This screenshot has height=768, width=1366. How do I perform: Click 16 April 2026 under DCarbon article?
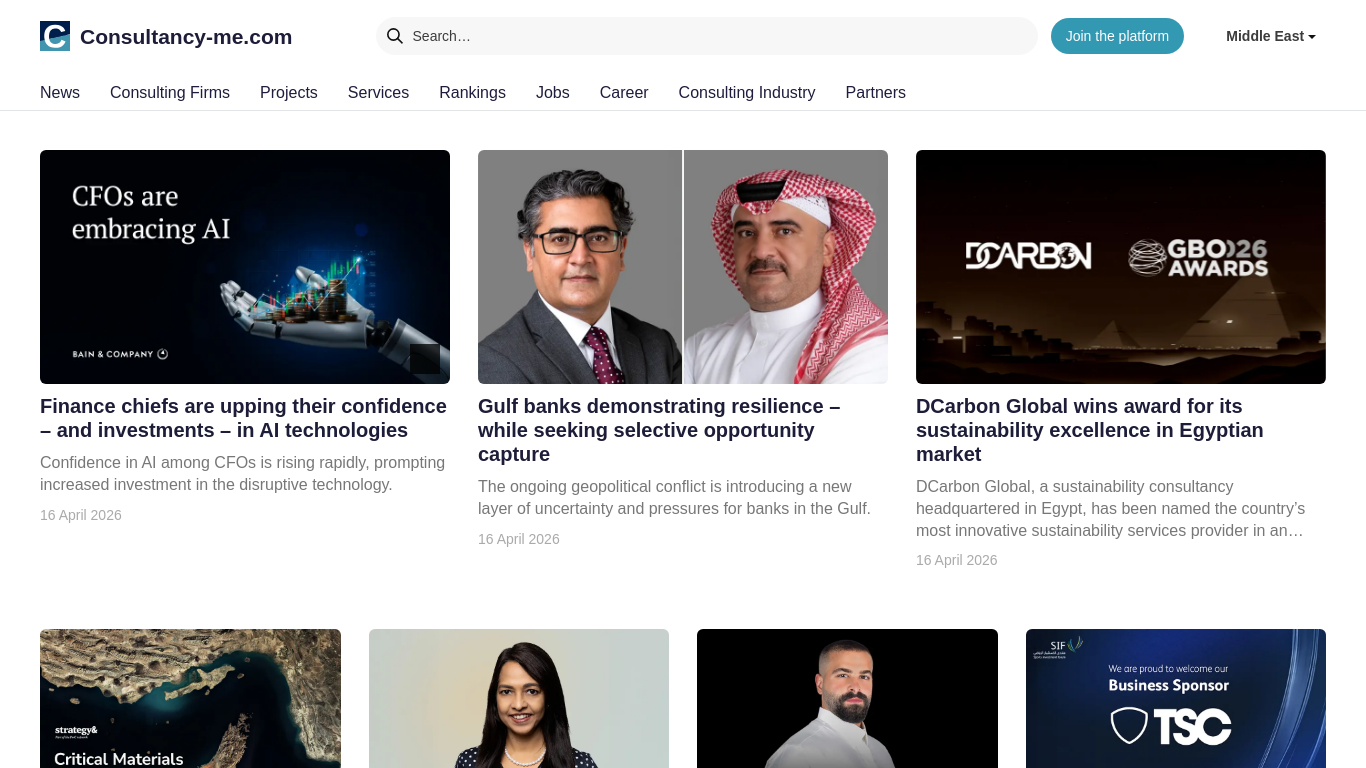coord(957,560)
